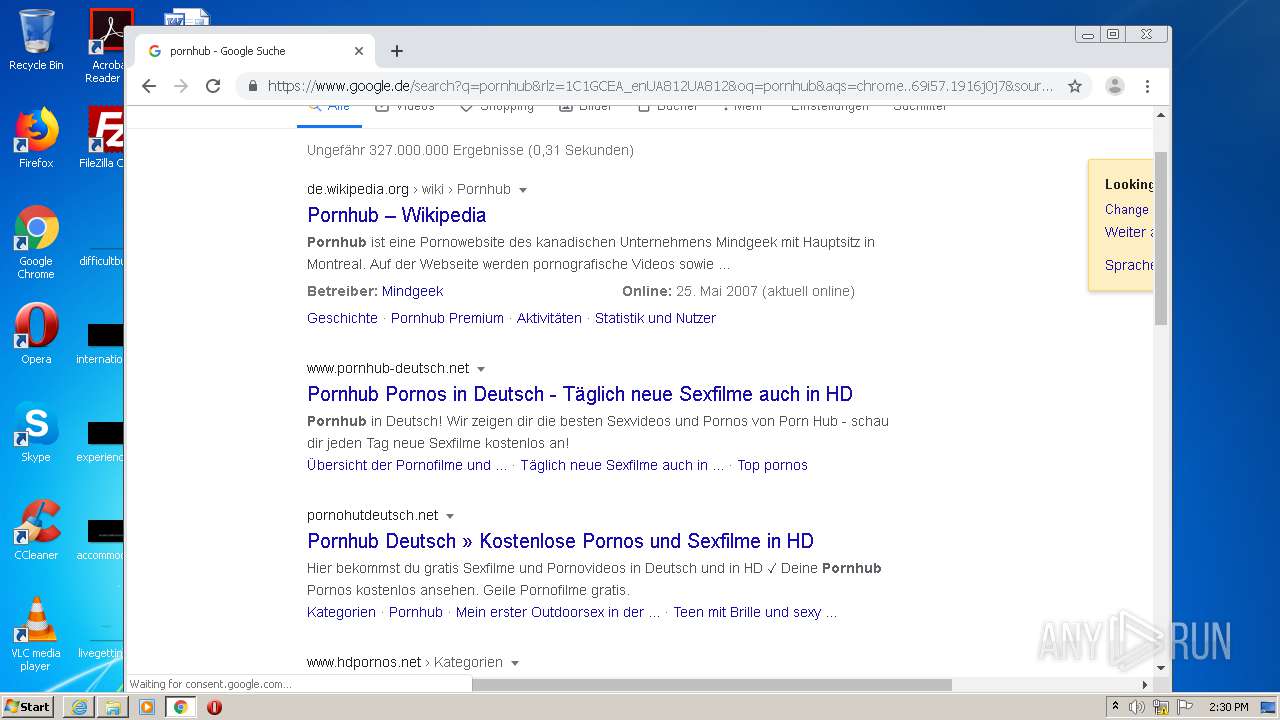Image resolution: width=1280 pixels, height=720 pixels.
Task: Open Skype desktop shortcut
Action: click(x=36, y=432)
